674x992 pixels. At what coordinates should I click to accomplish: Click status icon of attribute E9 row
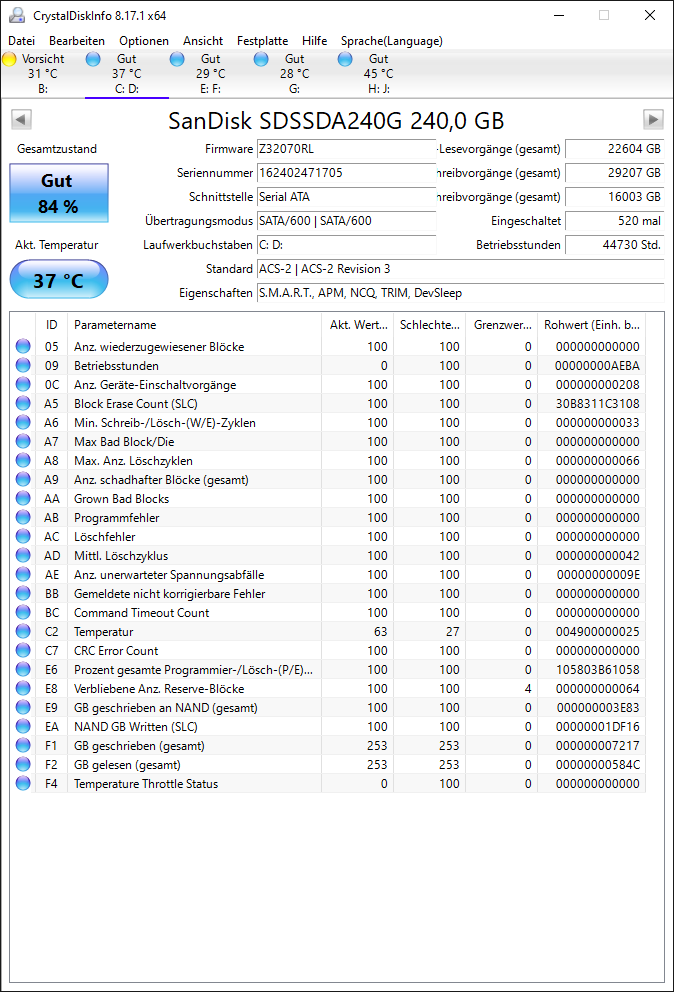[23, 707]
